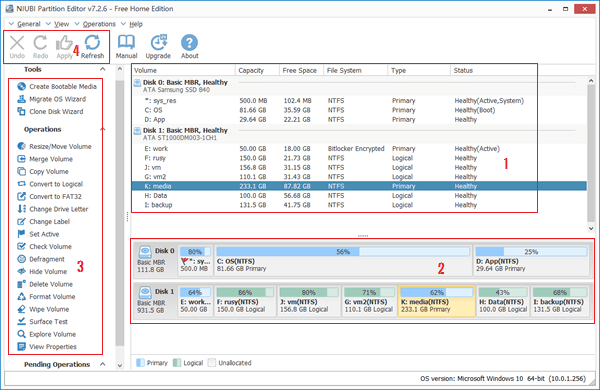
Task: Select H: Data(NTFS) block in disk map
Action: (x=503, y=301)
